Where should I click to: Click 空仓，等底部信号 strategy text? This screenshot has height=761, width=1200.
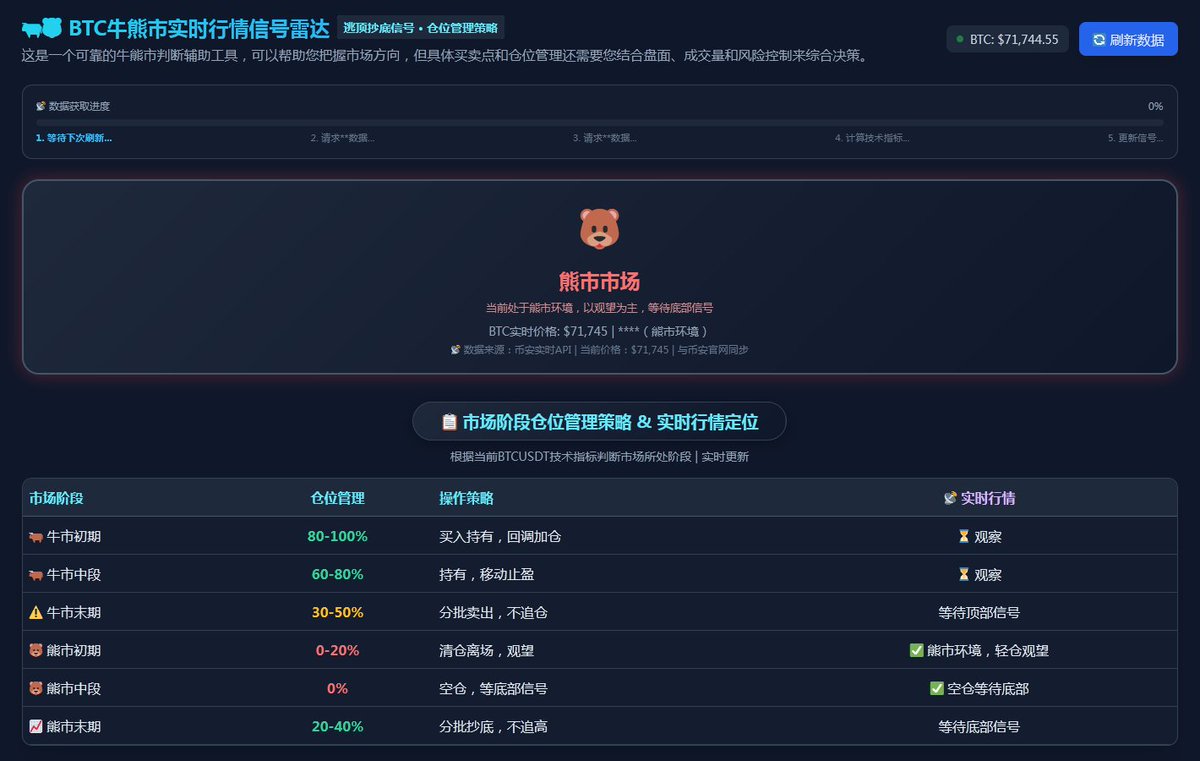pyautogui.click(x=493, y=689)
